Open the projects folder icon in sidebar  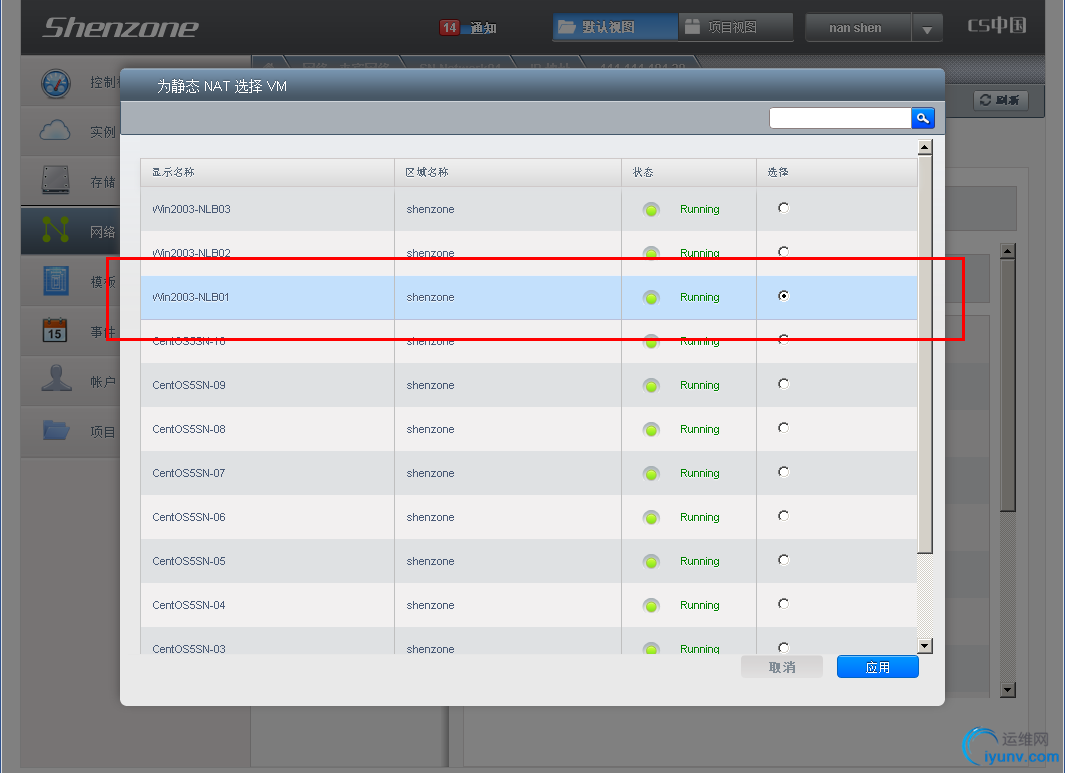coord(56,430)
